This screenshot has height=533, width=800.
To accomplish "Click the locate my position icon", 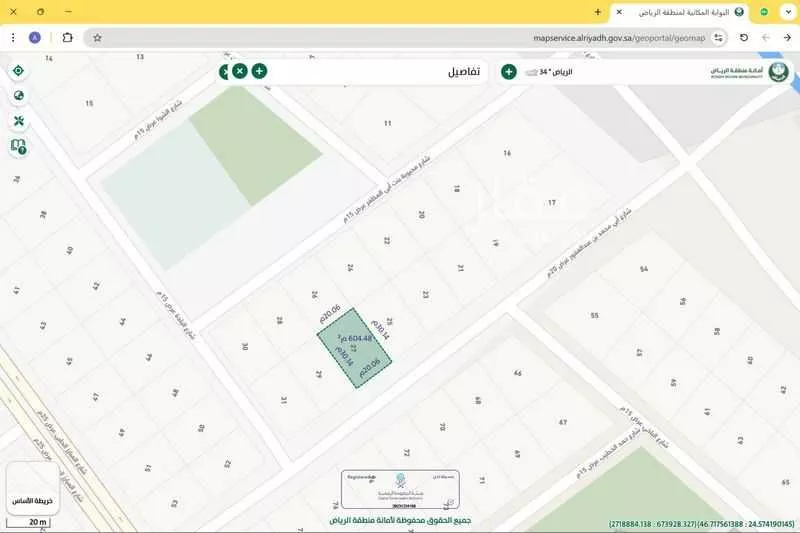I will click(18, 71).
